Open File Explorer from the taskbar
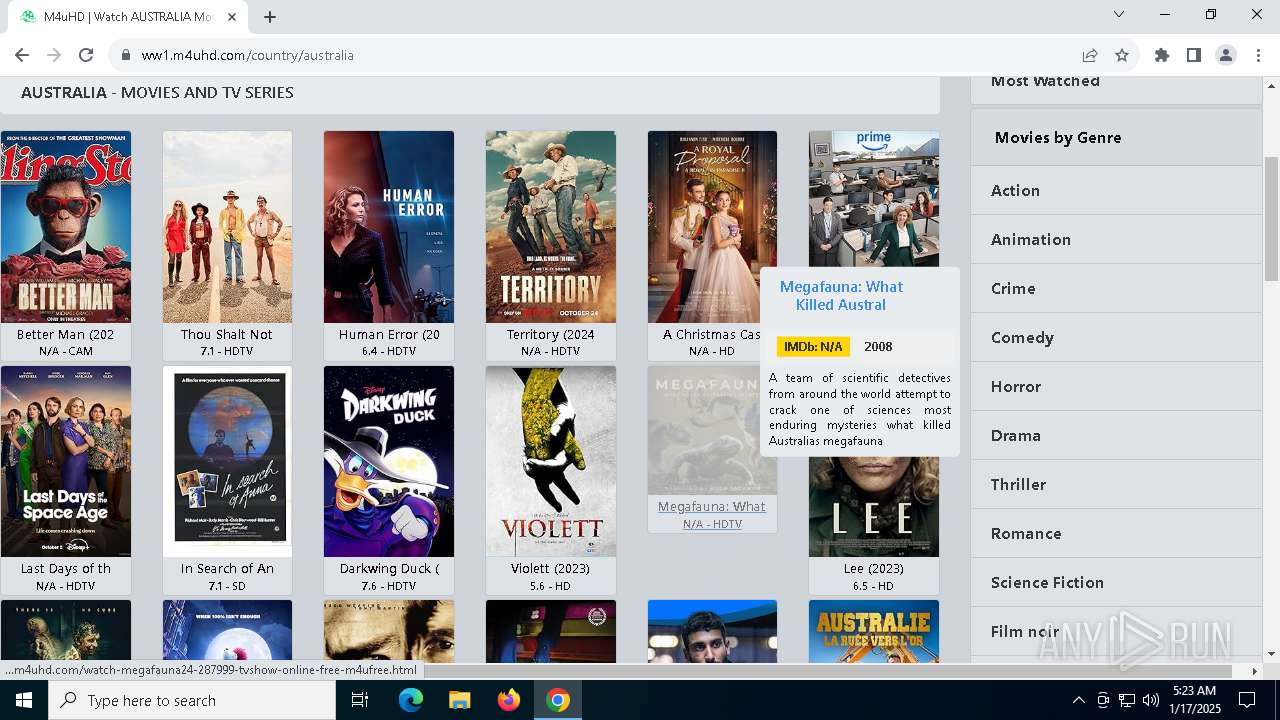1280x720 pixels. 459,700
